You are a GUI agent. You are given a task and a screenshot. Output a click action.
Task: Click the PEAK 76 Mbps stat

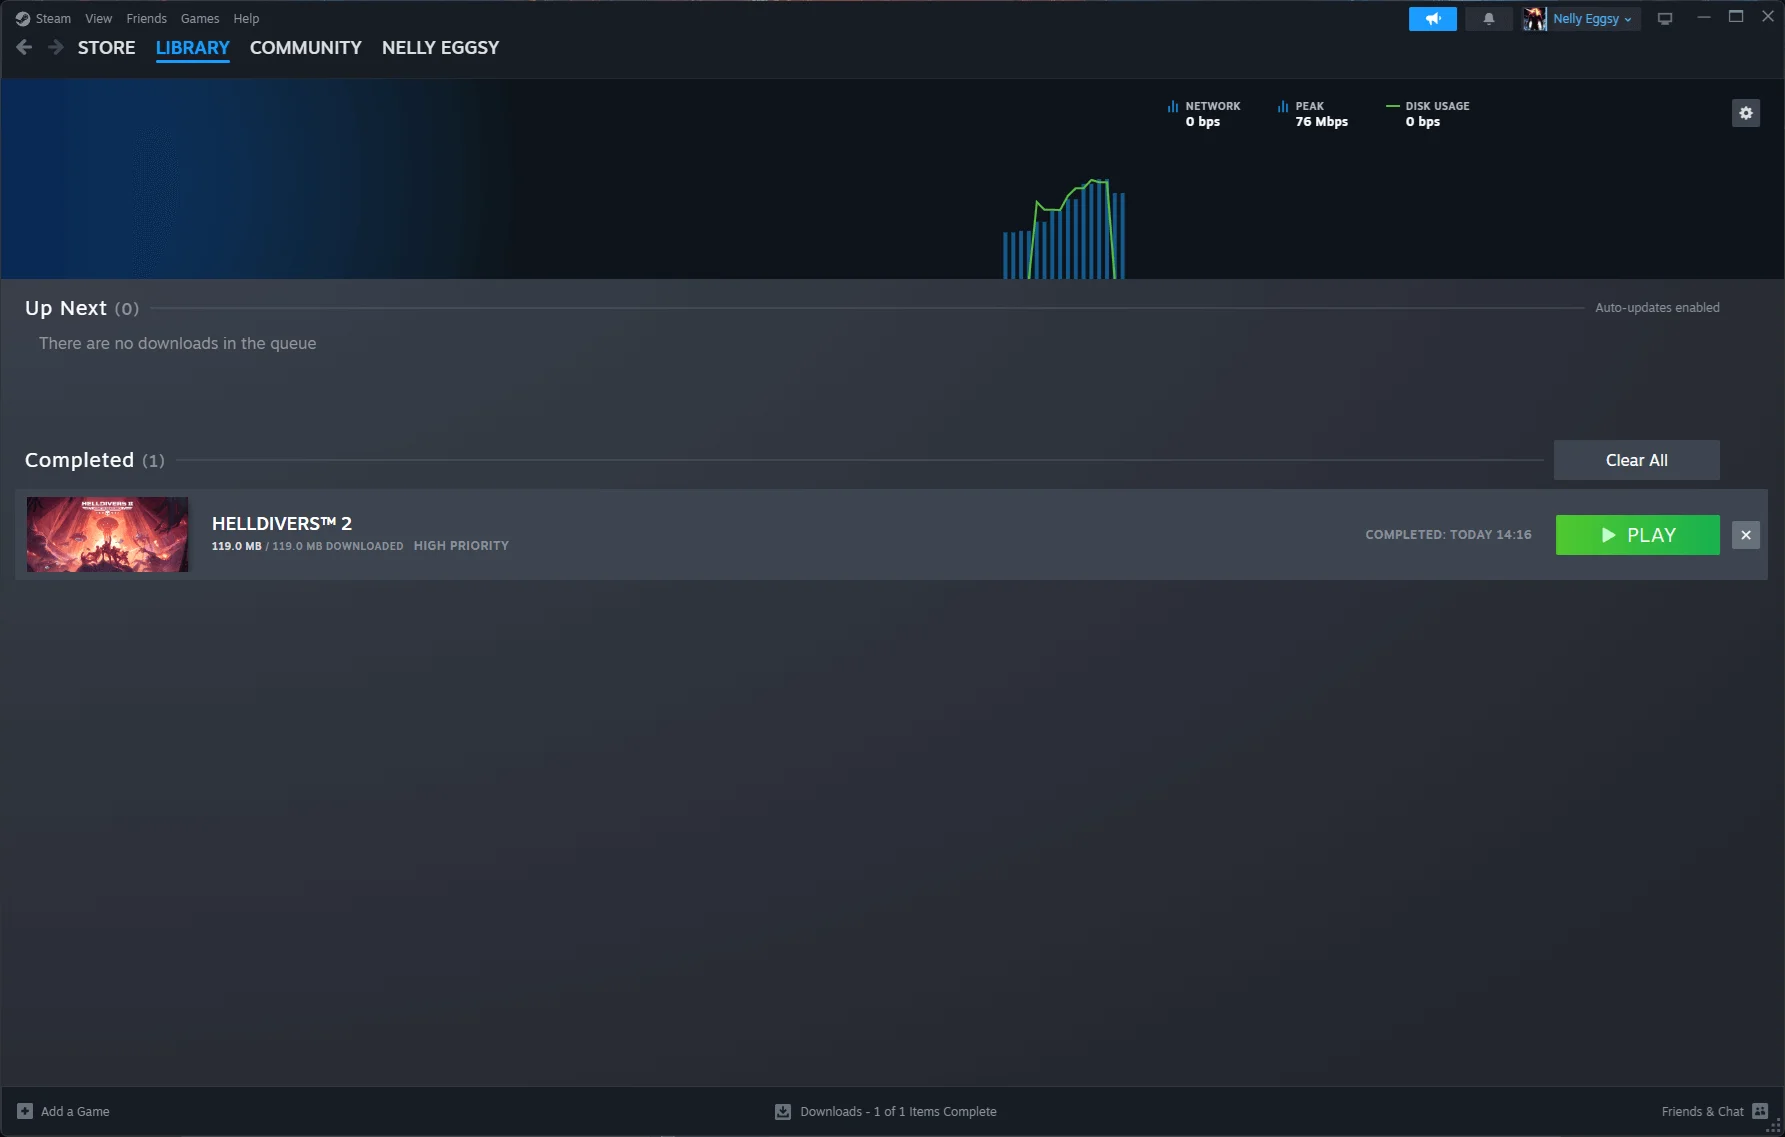(x=1313, y=113)
